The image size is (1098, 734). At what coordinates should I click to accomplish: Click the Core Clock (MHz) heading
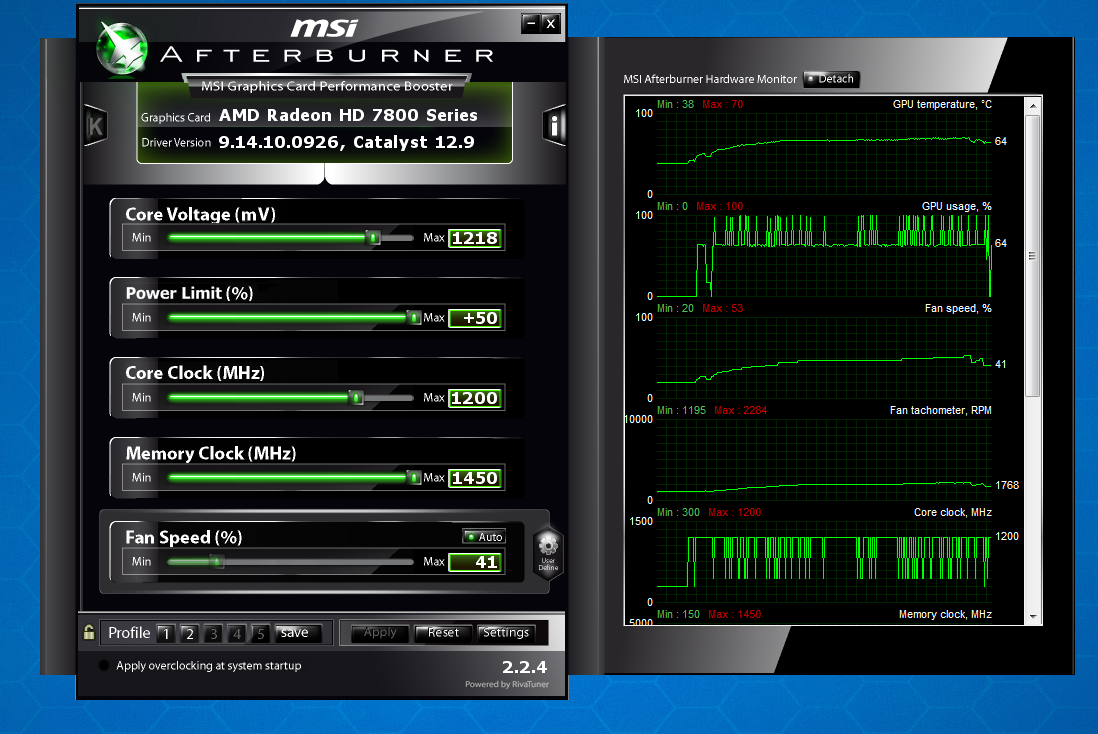click(195, 373)
